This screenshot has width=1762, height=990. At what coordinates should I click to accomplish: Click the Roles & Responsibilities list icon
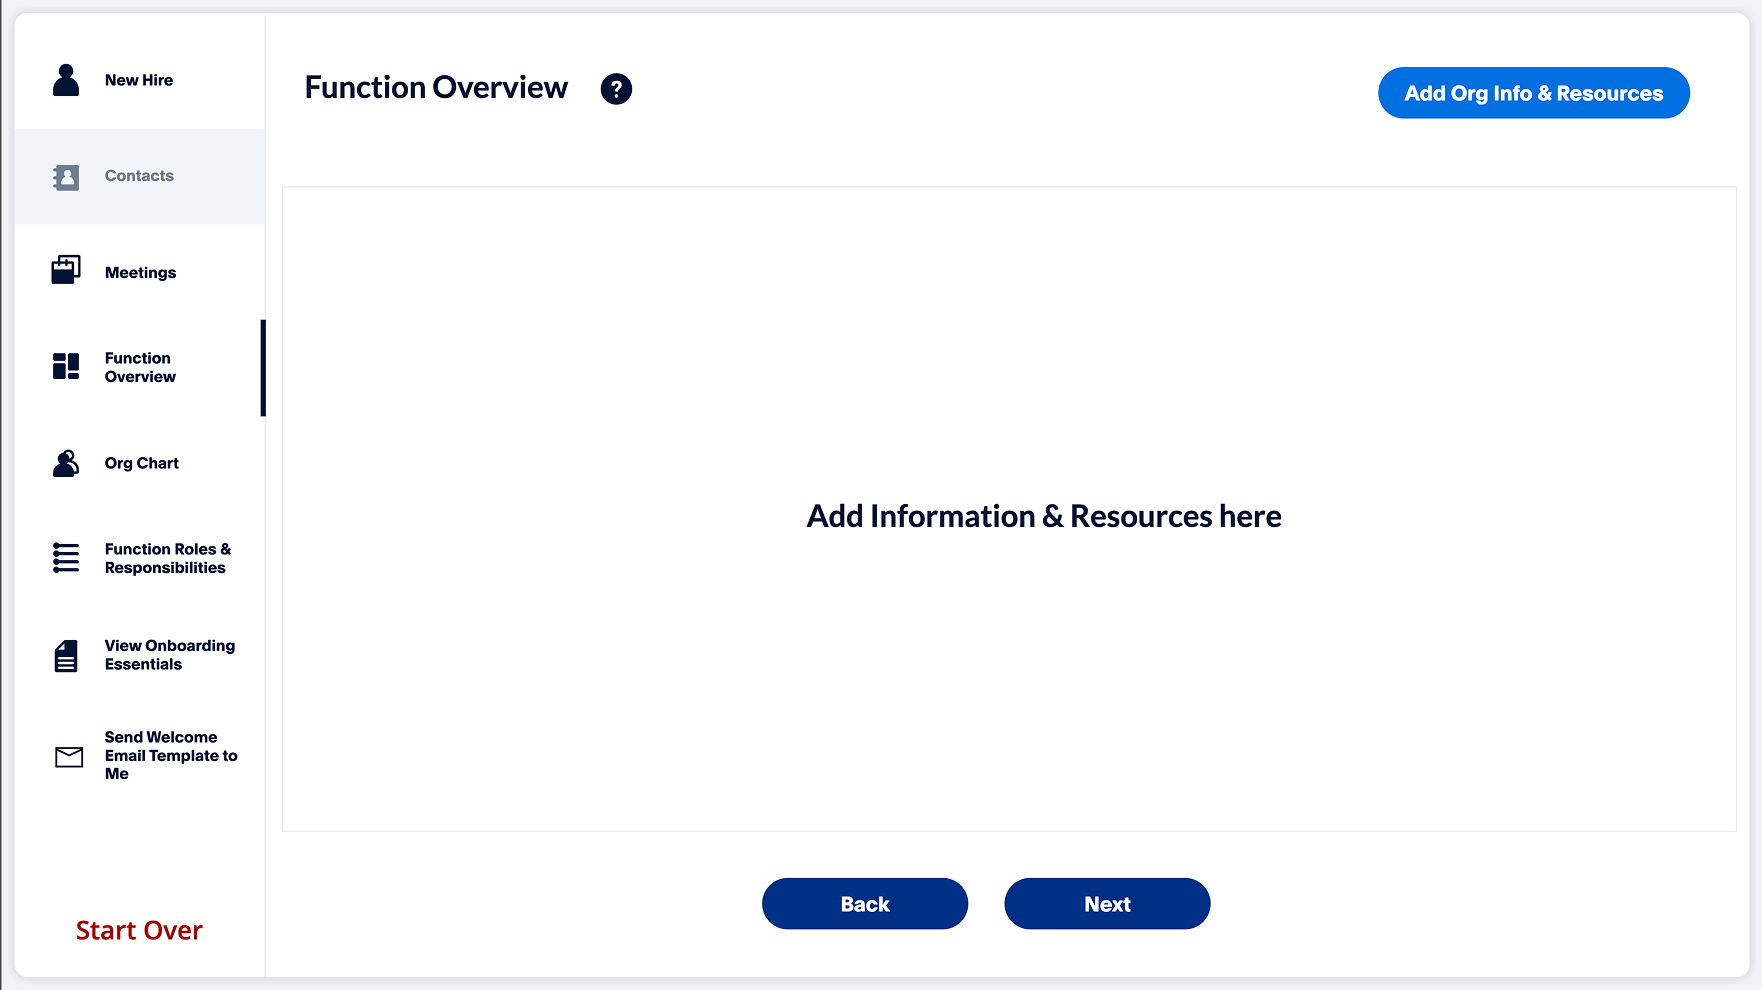pos(66,558)
